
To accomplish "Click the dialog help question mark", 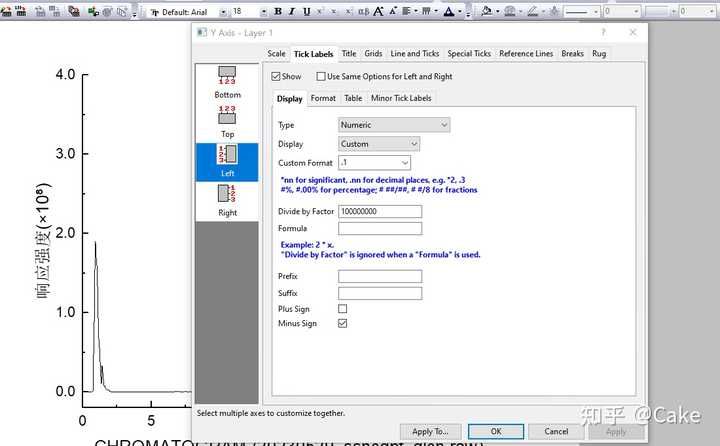I will (603, 32).
